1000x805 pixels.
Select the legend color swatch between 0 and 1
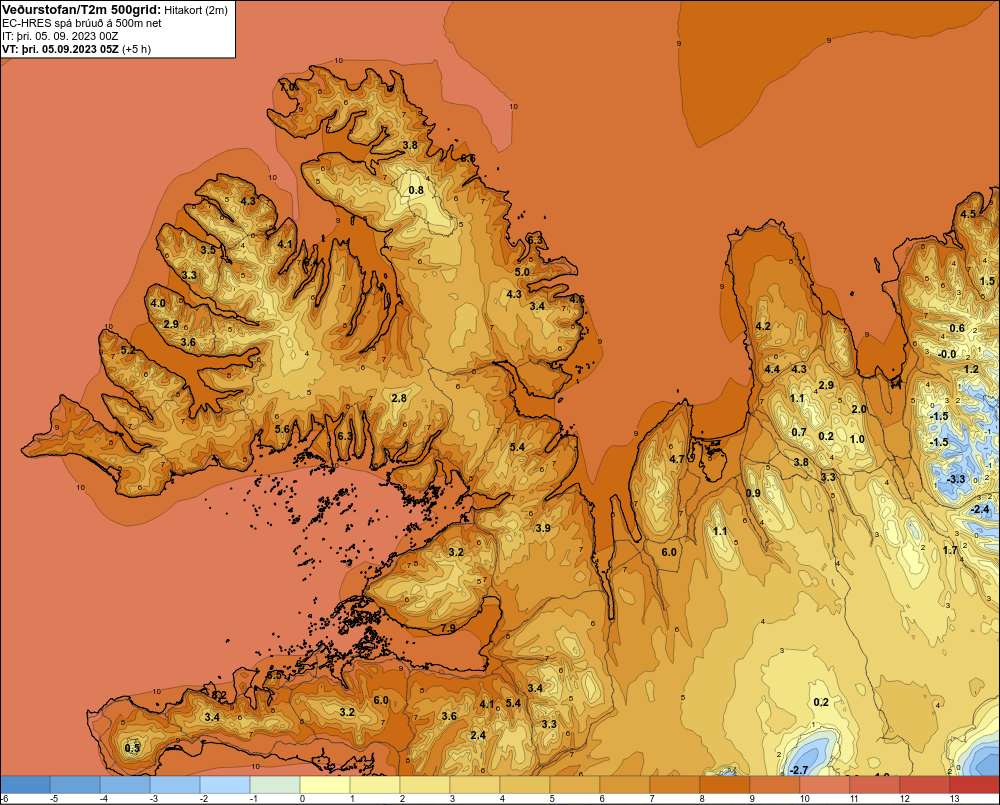click(325, 785)
